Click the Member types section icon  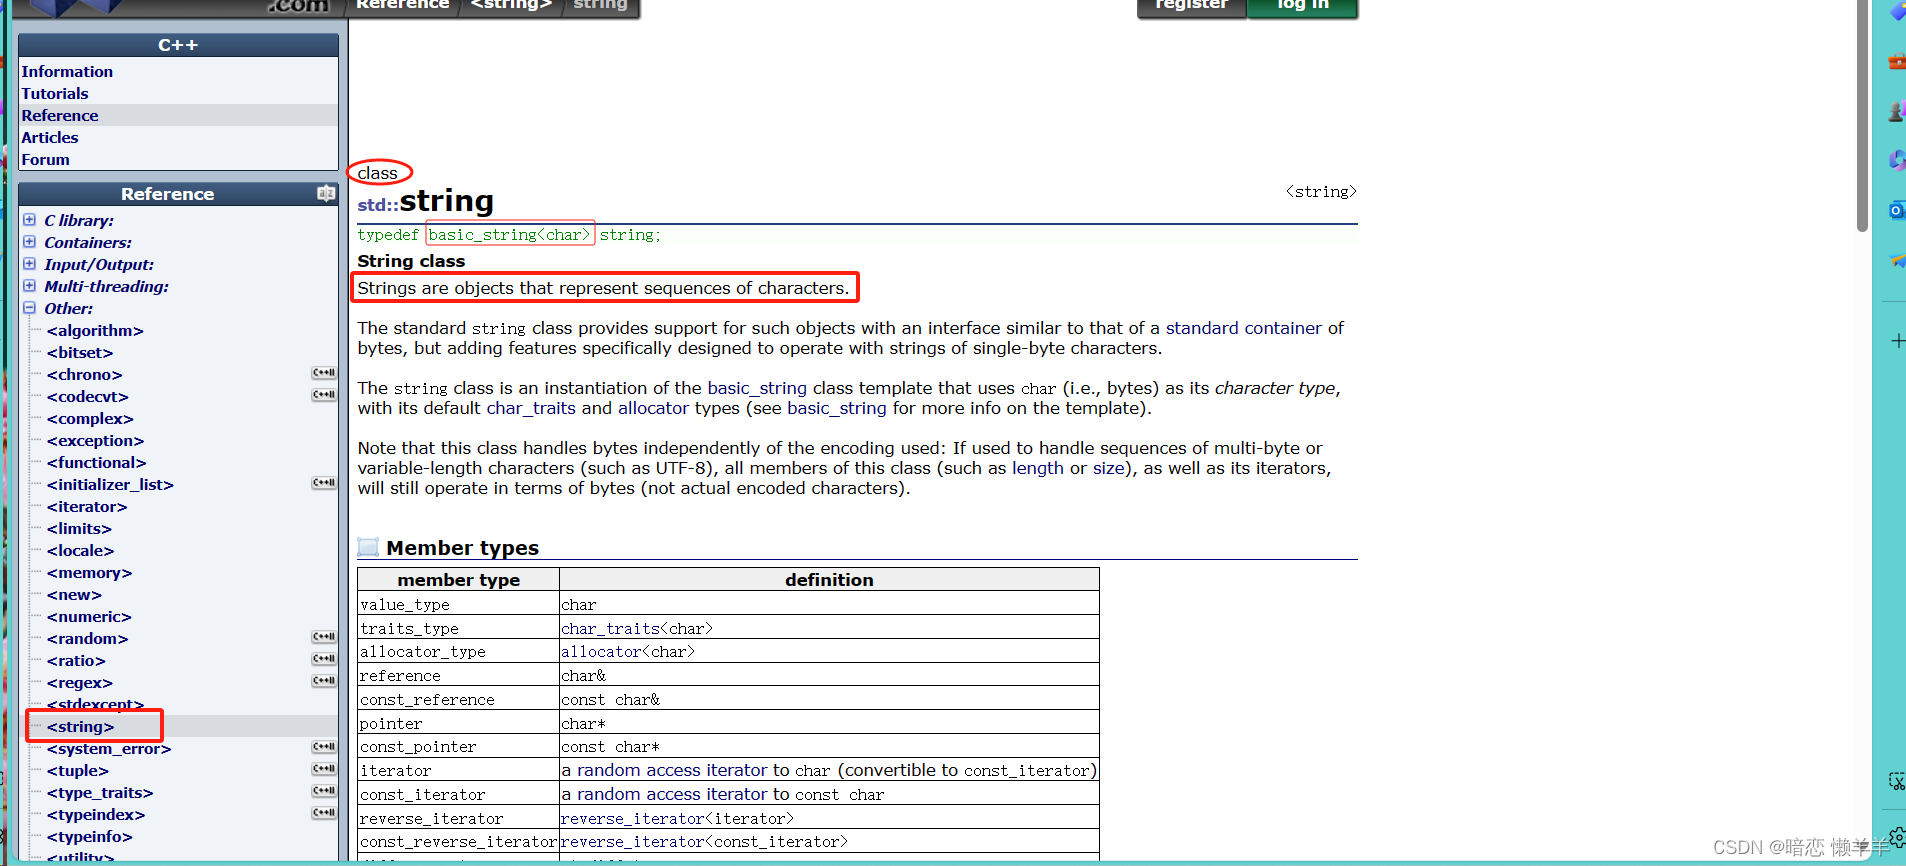click(368, 547)
